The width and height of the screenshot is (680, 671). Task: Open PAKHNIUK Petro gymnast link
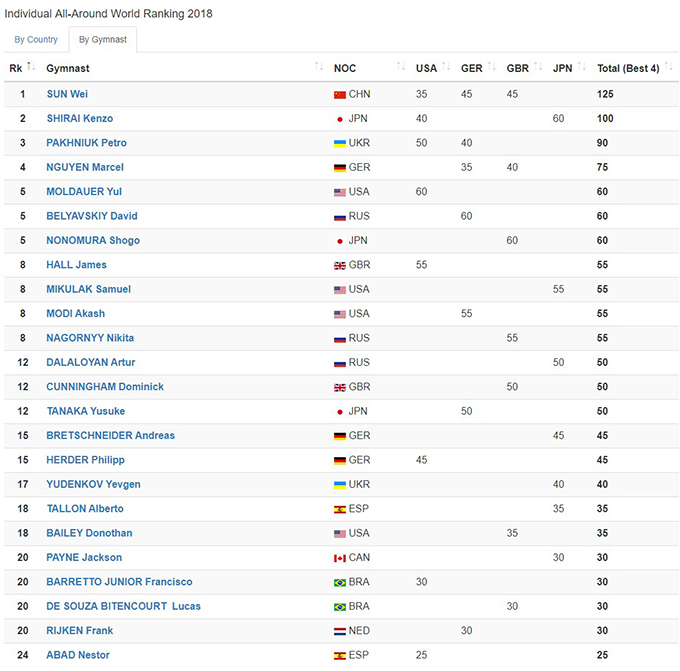[x=86, y=143]
